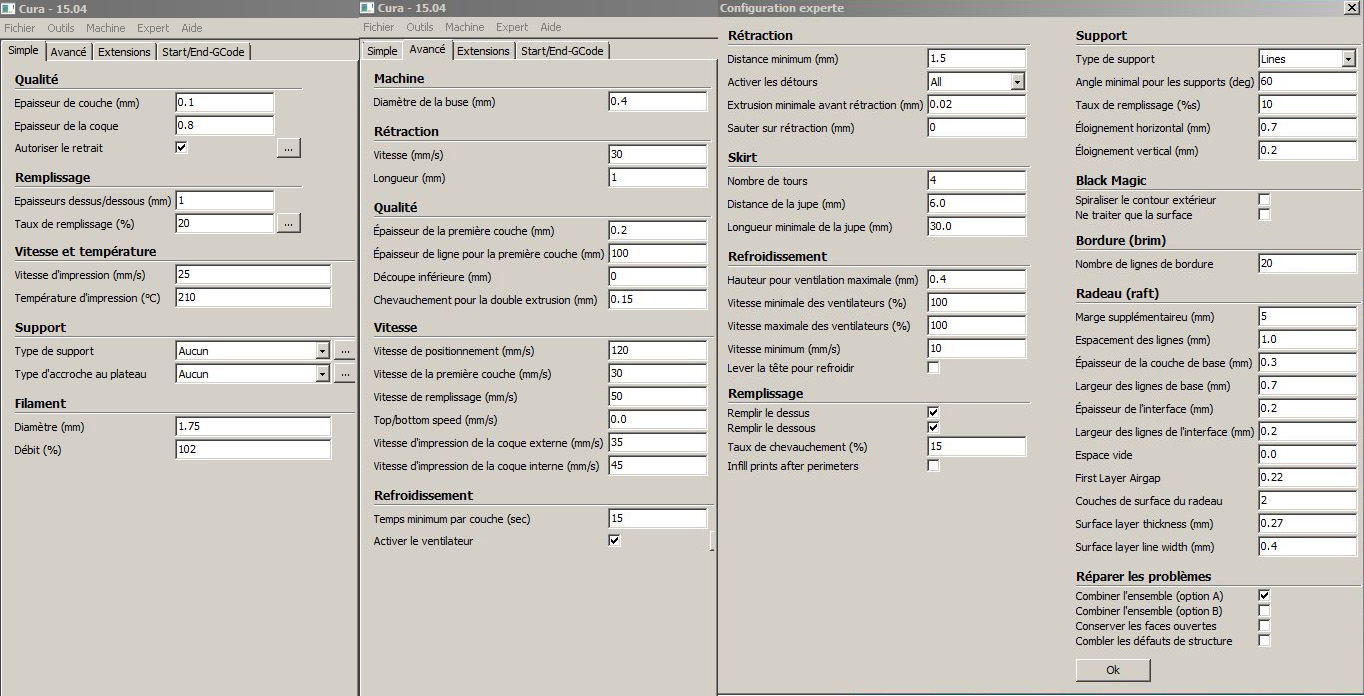
Task: Tick Infill prints after perimeters checkbox
Action: click(933, 466)
